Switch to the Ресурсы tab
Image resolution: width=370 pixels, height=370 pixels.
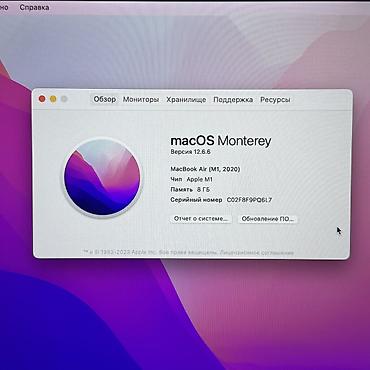click(275, 100)
